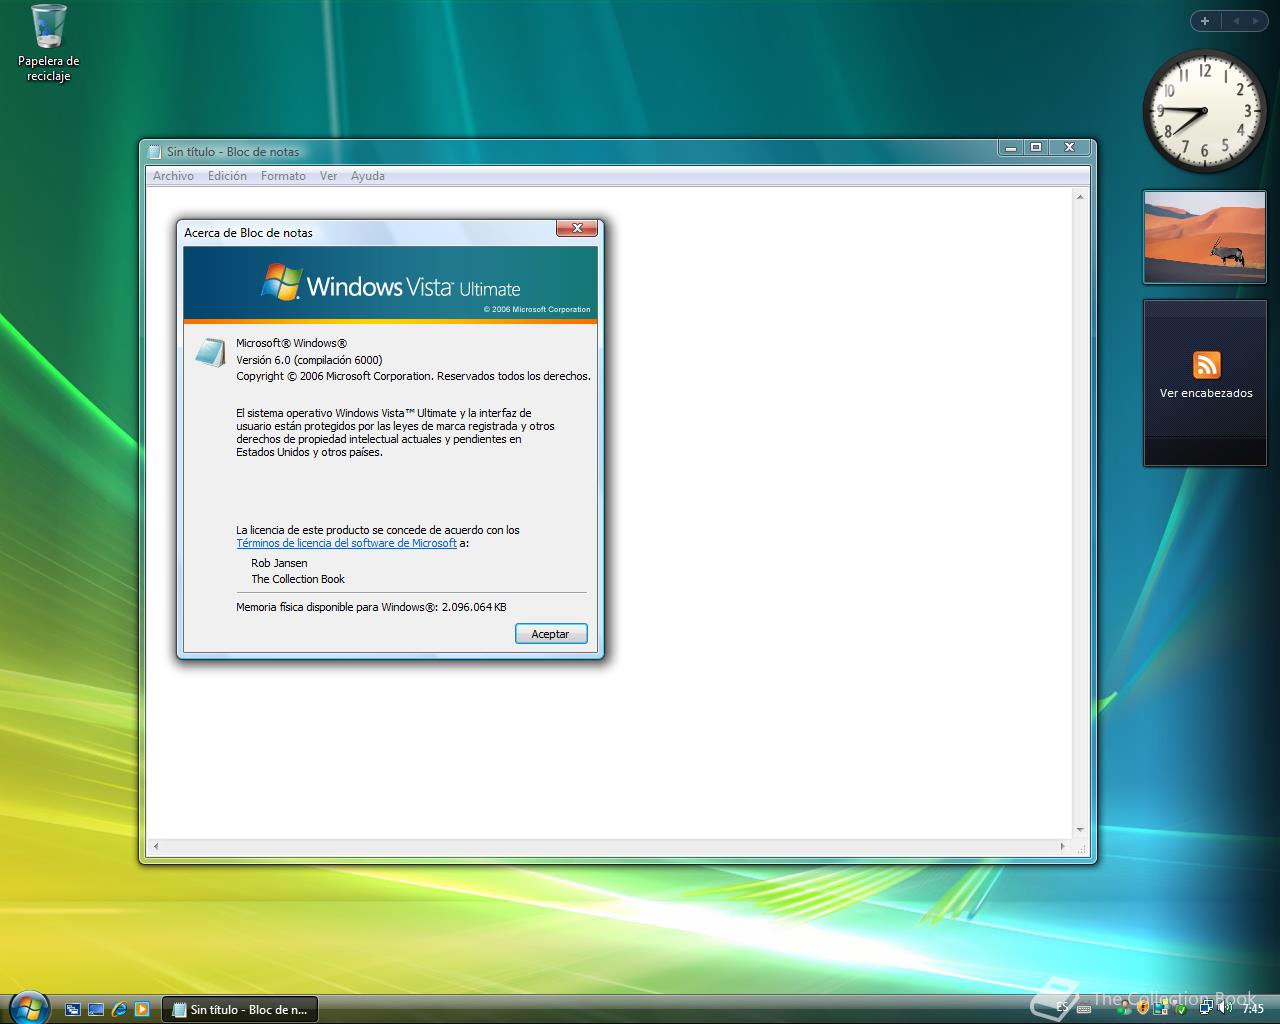Open the Formato menu

pos(283,176)
